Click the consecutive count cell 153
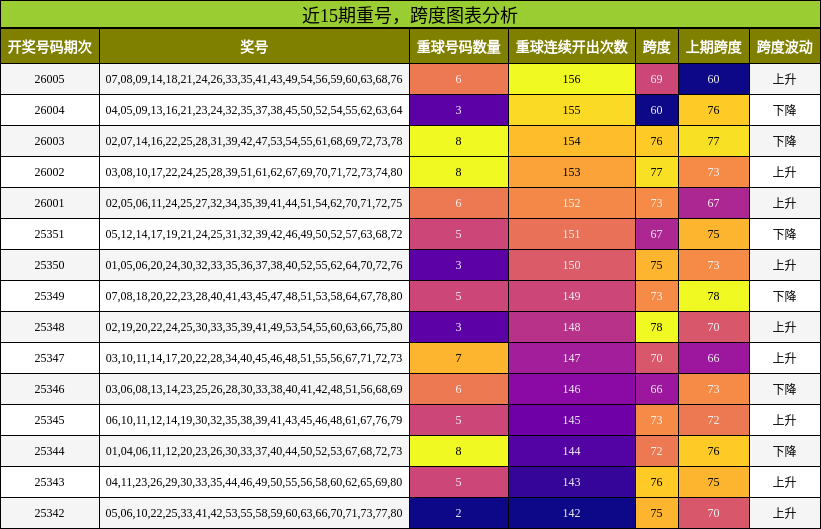 (572, 172)
